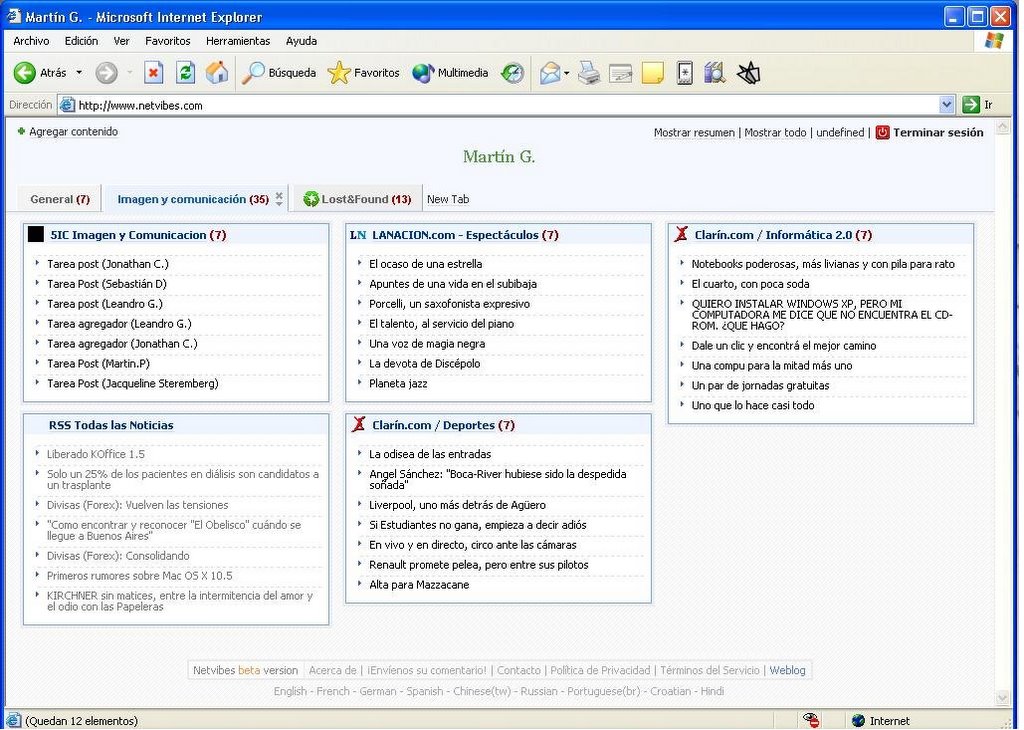The height and width of the screenshot is (730, 1024).
Task: Open the Edición menu
Action: pos(81,40)
